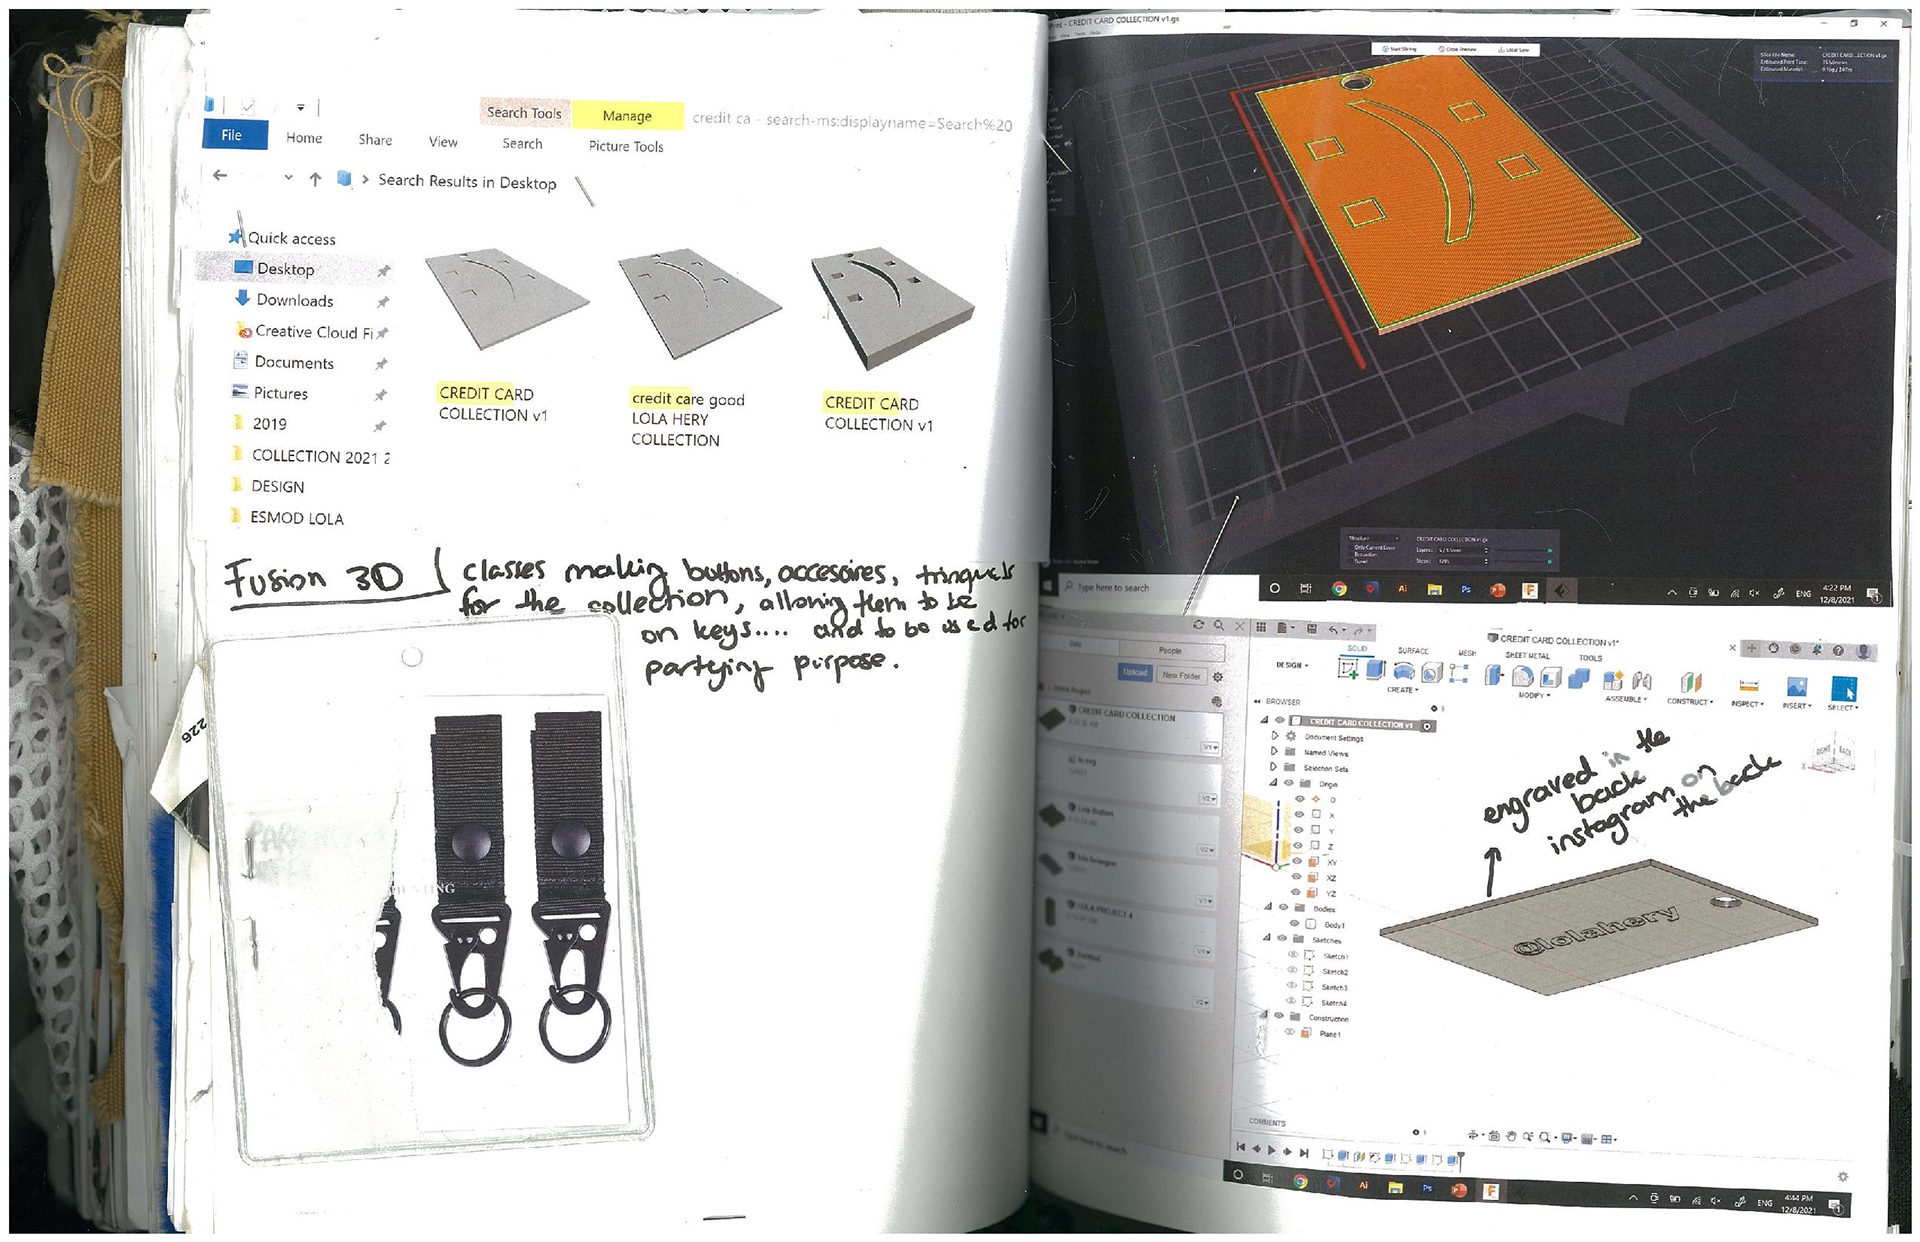Open the MODIFY dropdown menu
Image resolution: width=1920 pixels, height=1242 pixels.
(1534, 695)
